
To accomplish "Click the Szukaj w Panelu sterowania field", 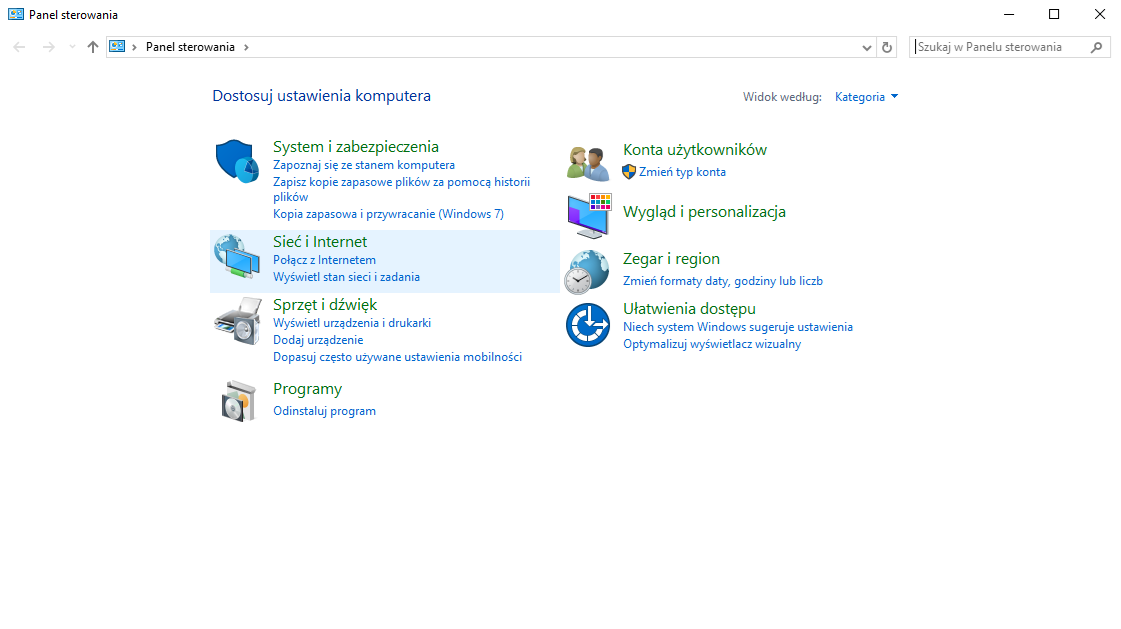I will 1000,47.
